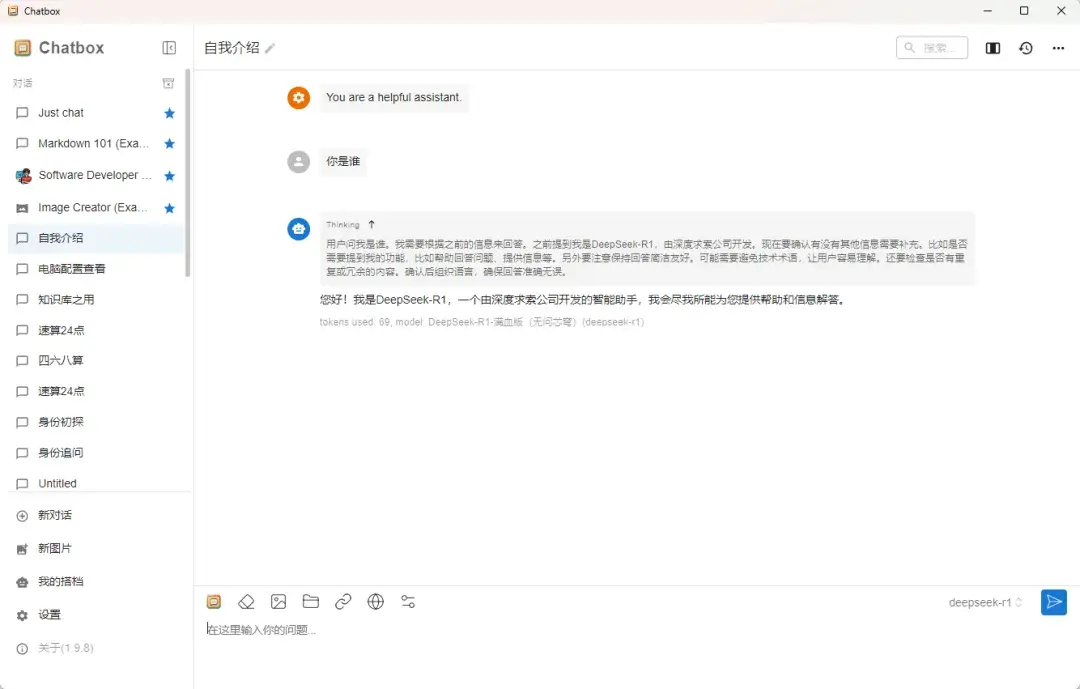This screenshot has width=1080, height=689.
Task: Unstar the Markdown 101 conversation
Action: [169, 143]
